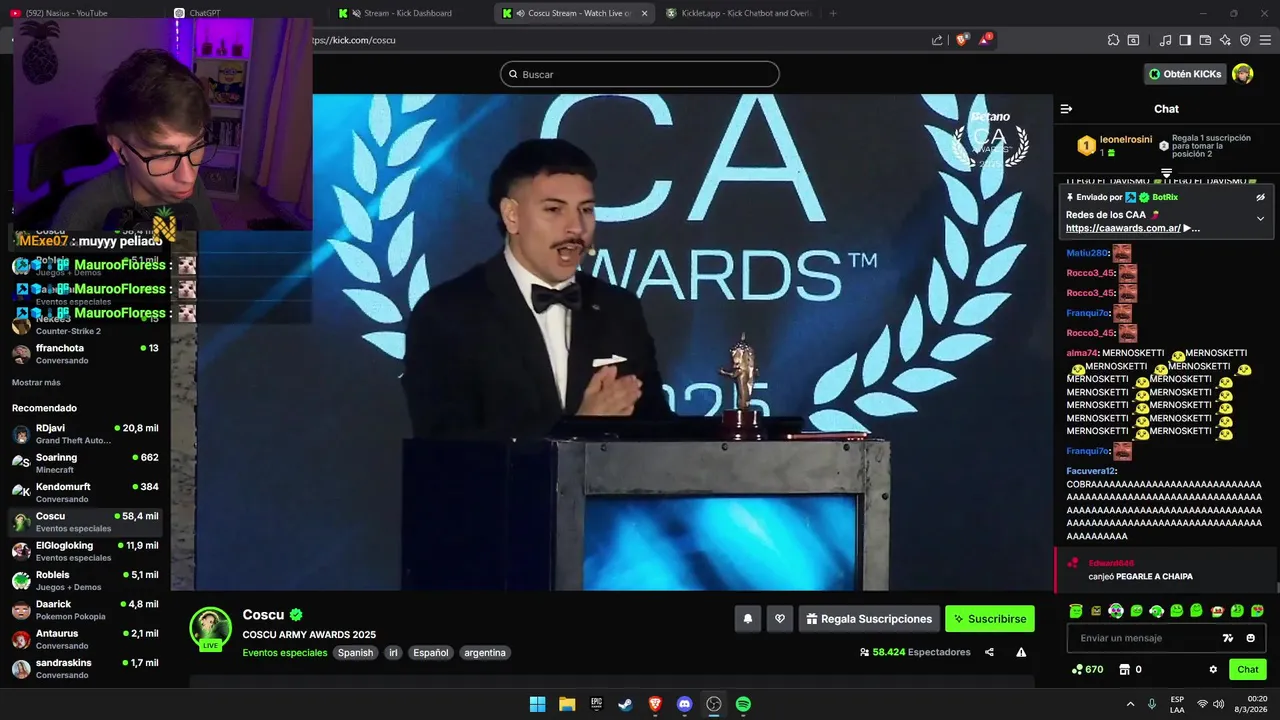
Task: Open Windows Start menu
Action: [x=537, y=704]
